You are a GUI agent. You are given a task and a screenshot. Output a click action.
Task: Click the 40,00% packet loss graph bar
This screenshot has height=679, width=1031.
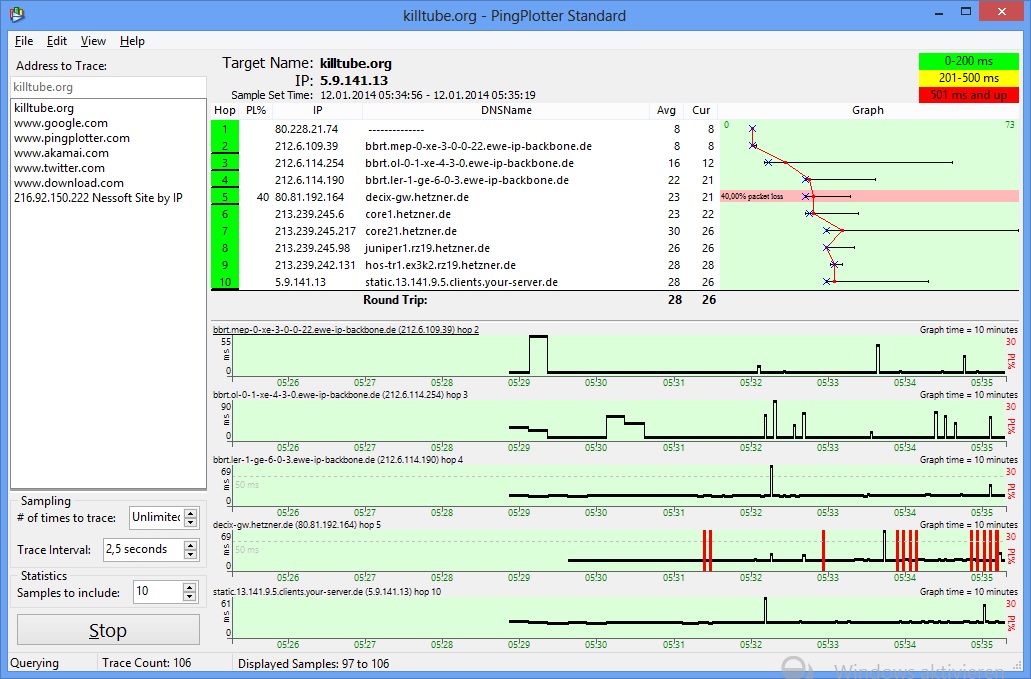coord(869,197)
